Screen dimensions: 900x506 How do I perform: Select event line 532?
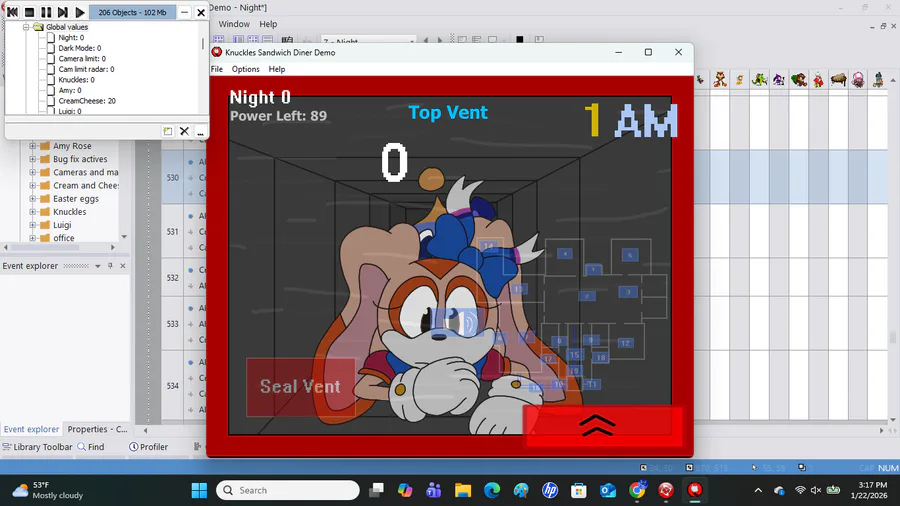pos(173,278)
